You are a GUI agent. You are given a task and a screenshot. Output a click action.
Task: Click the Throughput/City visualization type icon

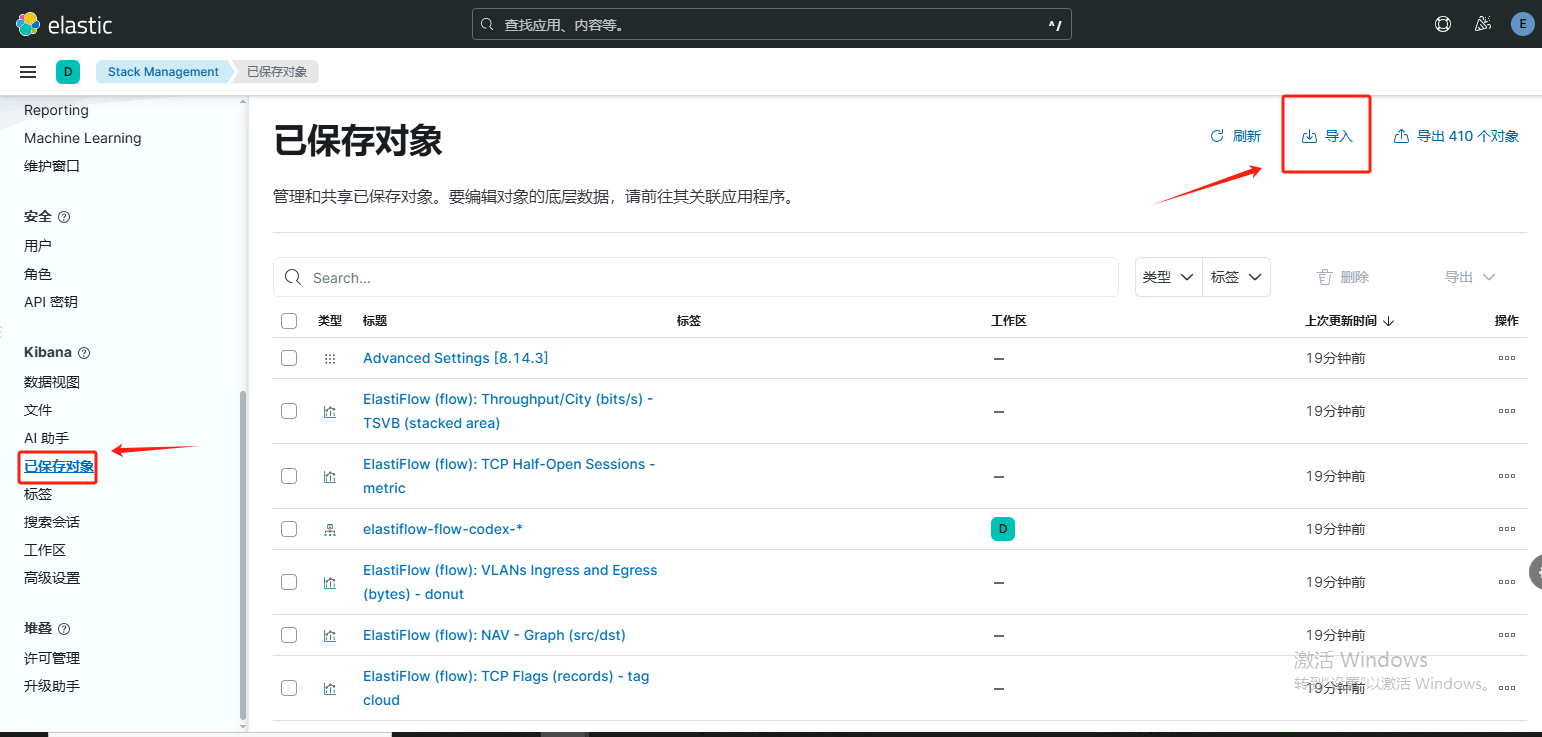point(330,411)
